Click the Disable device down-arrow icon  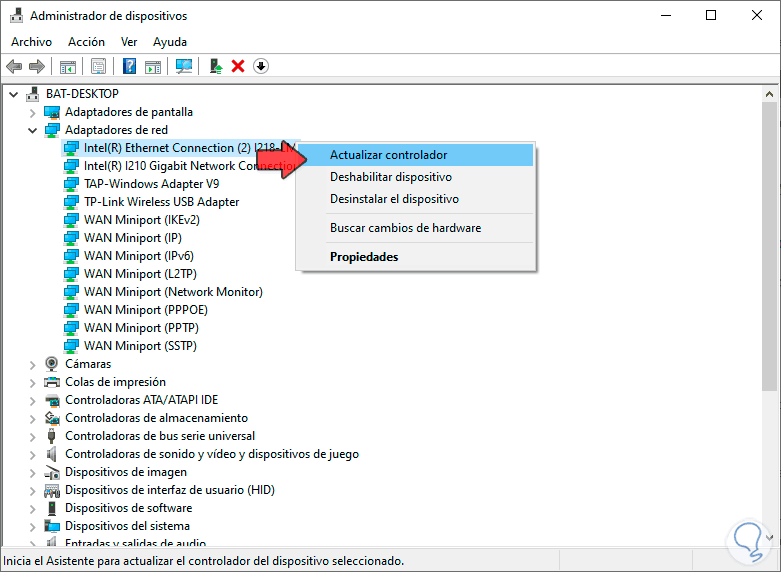[261, 66]
